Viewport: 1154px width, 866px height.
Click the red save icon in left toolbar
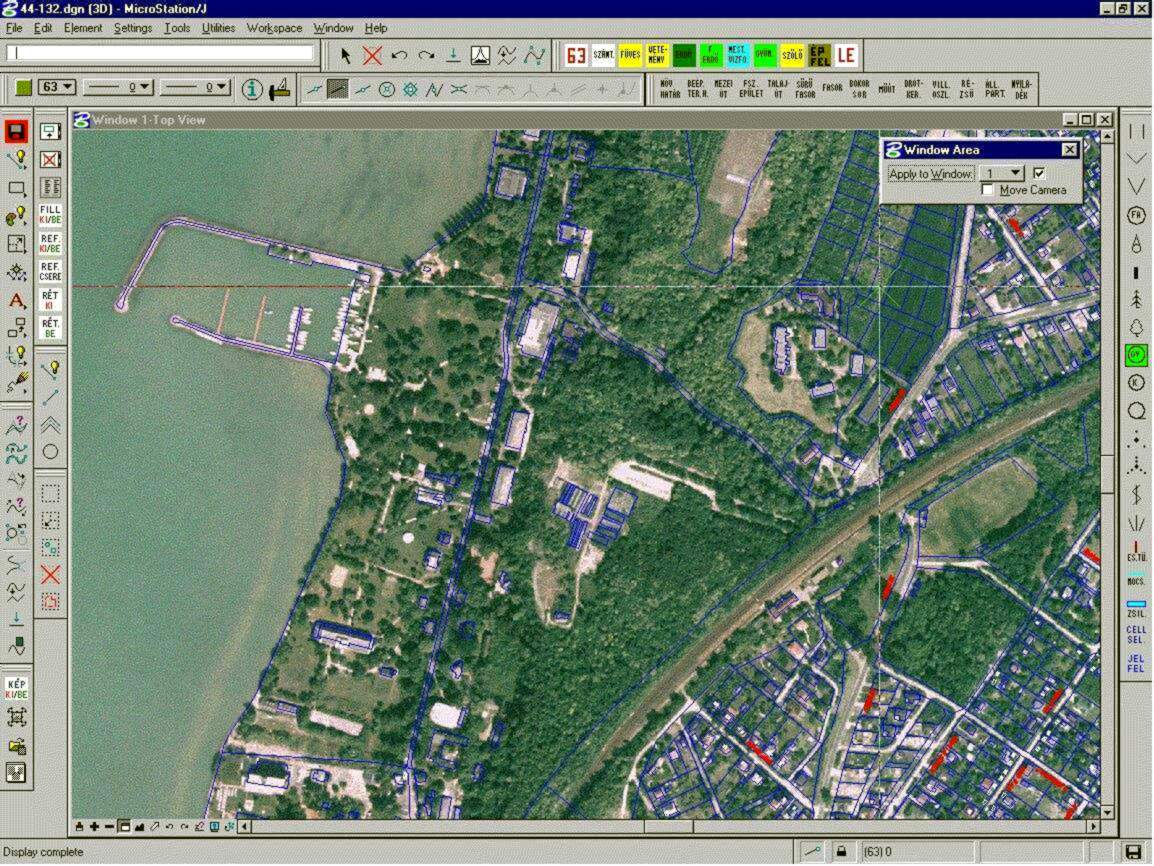click(x=16, y=132)
